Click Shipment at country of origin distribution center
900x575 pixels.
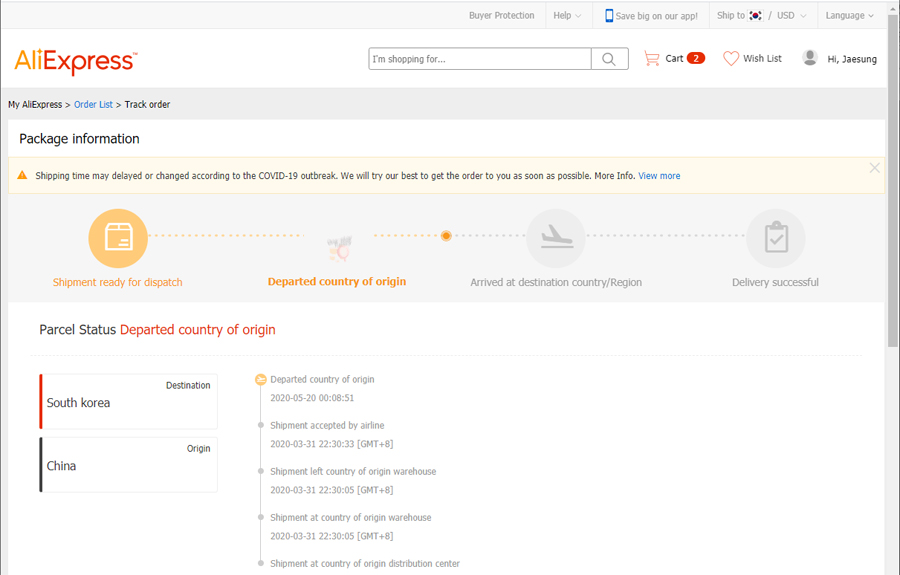tap(365, 564)
